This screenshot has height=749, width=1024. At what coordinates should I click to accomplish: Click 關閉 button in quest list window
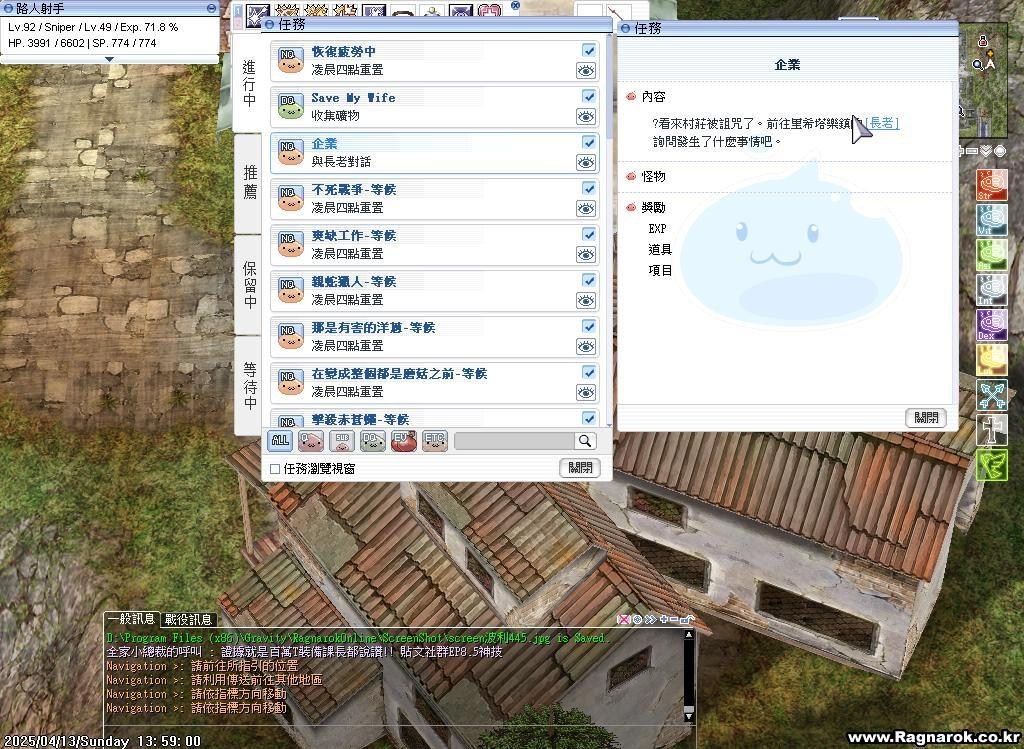pyautogui.click(x=580, y=468)
